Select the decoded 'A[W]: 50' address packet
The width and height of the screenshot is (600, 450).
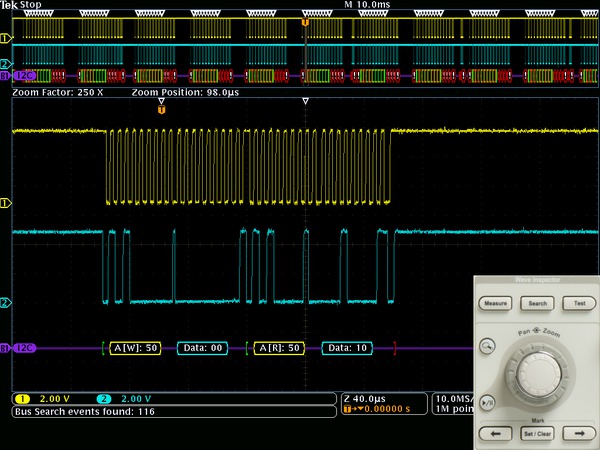[x=135, y=348]
